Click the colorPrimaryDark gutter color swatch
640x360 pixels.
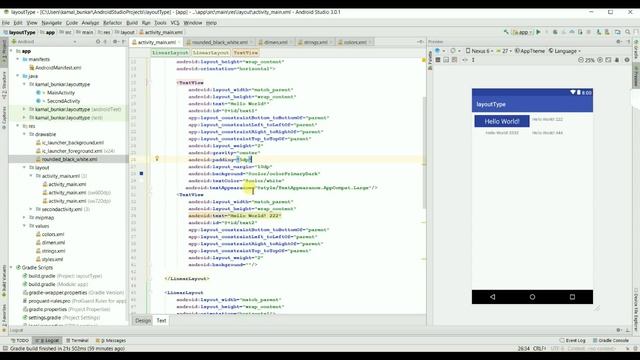(x=141, y=173)
